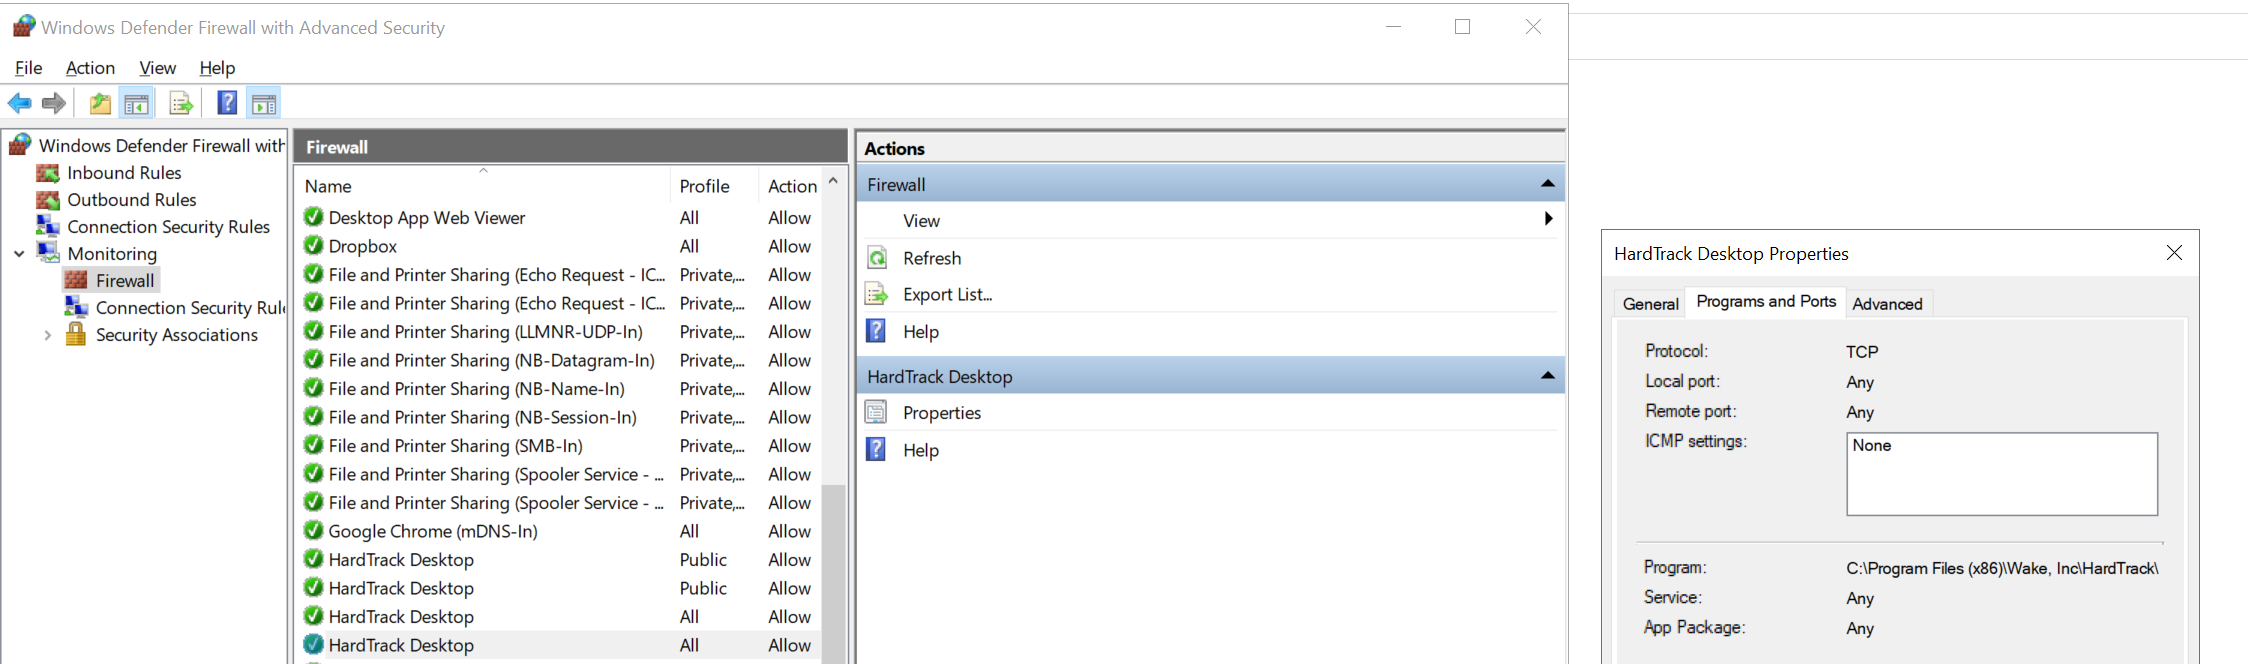Click the root Windows Defender Firewall tree icon

(20, 145)
